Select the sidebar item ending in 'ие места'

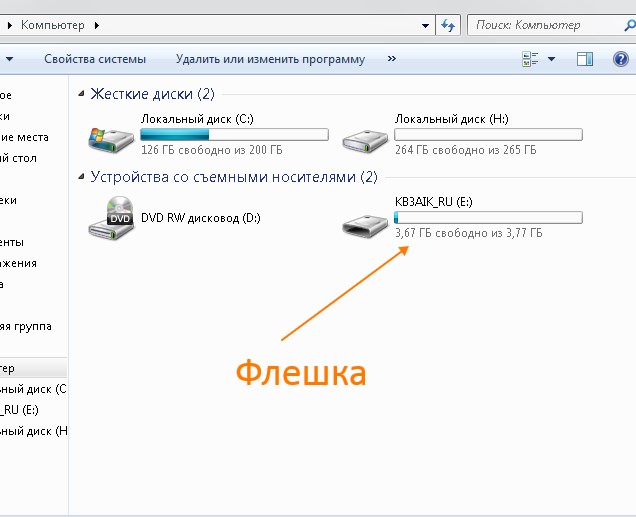[x=24, y=137]
